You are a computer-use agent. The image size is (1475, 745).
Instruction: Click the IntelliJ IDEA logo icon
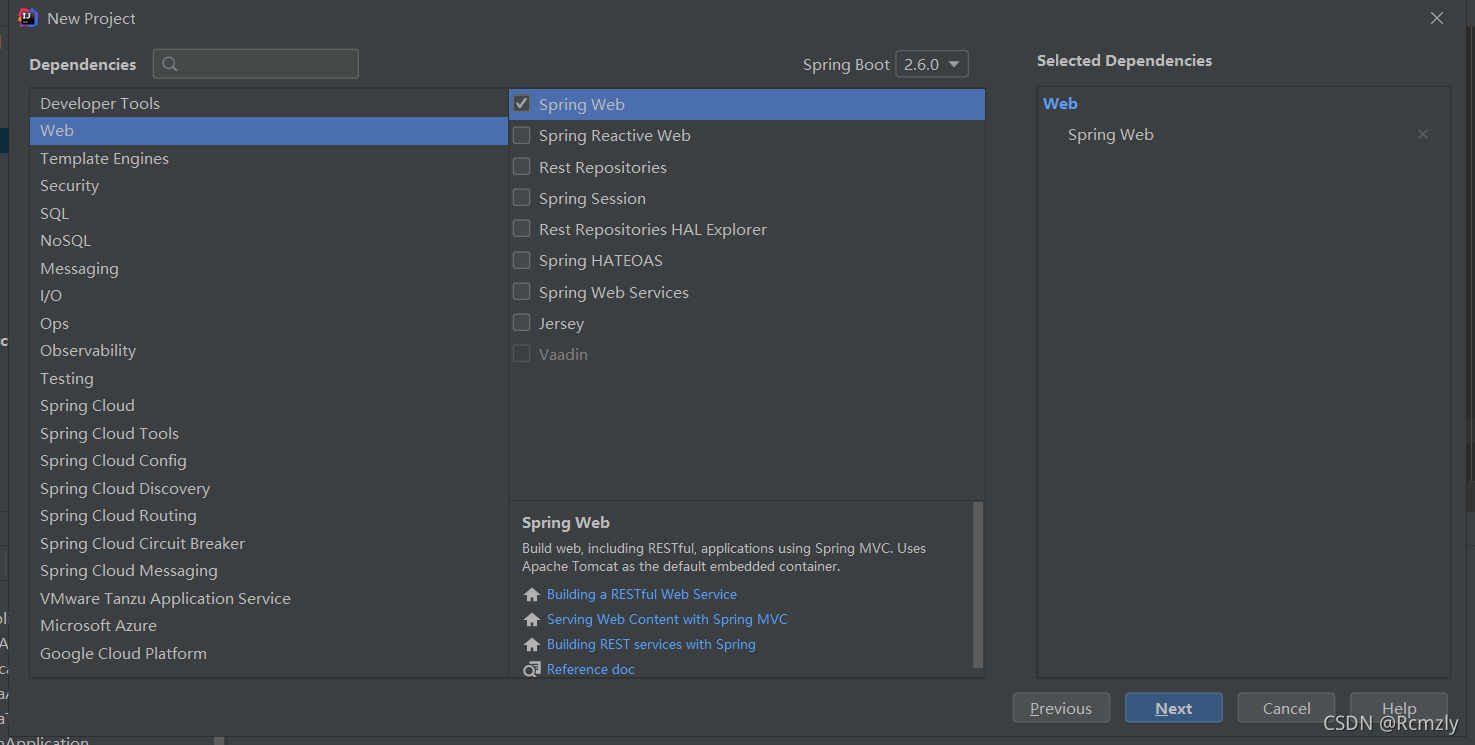click(x=28, y=18)
